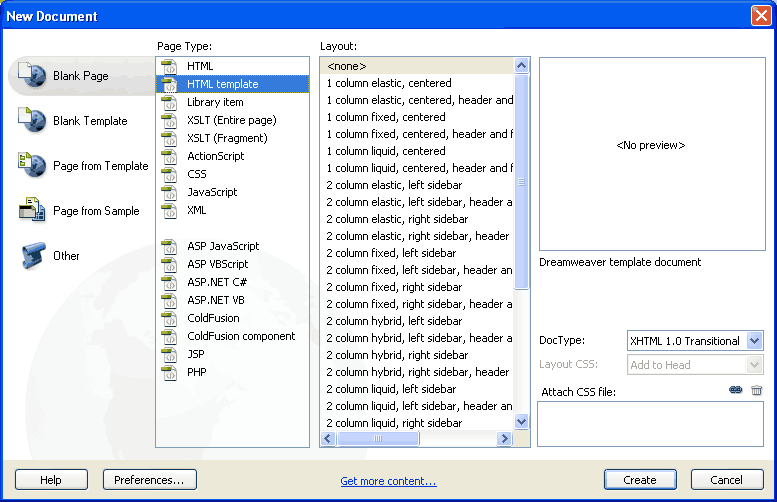Click the Attach Style Sheet link icon

click(736, 390)
